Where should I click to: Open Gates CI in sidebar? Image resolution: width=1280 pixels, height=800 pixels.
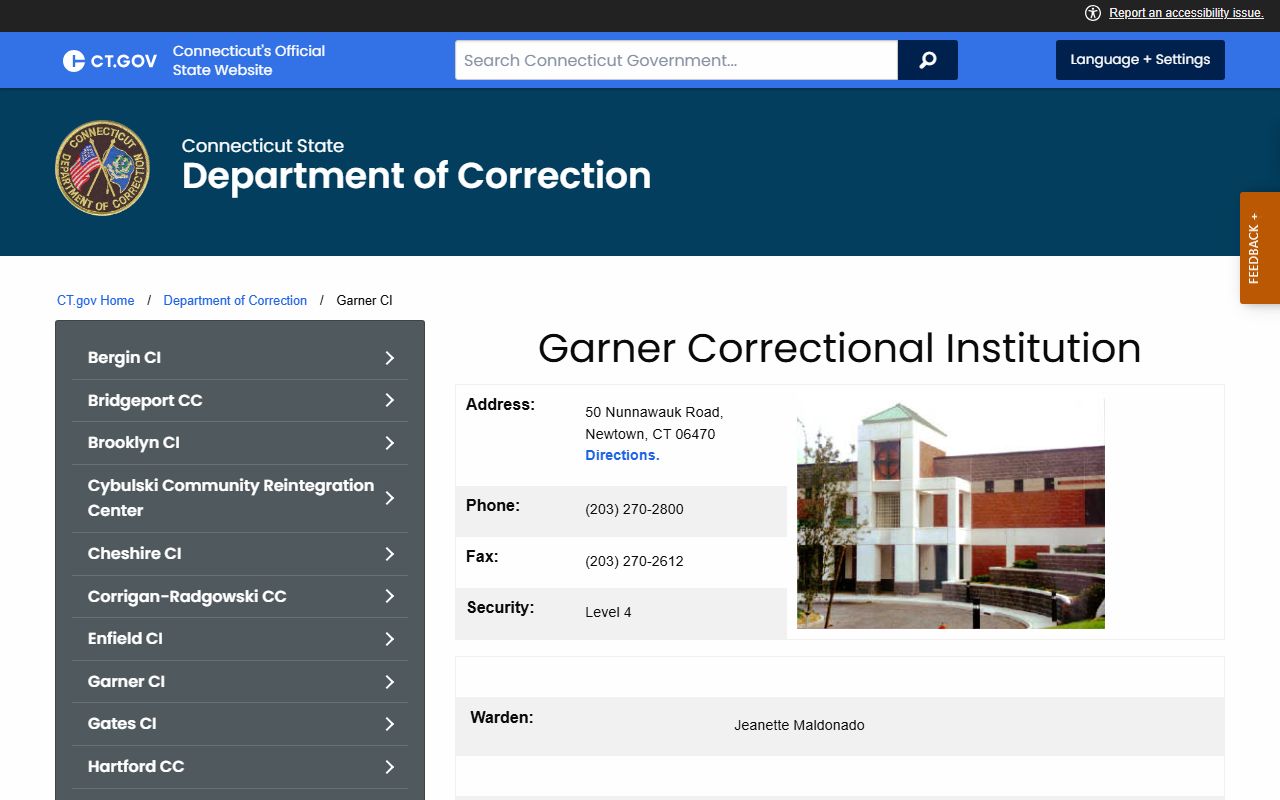point(240,724)
